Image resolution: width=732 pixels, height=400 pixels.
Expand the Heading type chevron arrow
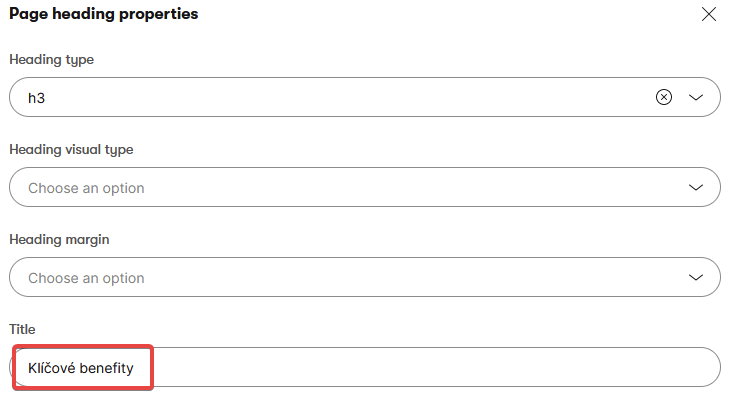tap(697, 97)
